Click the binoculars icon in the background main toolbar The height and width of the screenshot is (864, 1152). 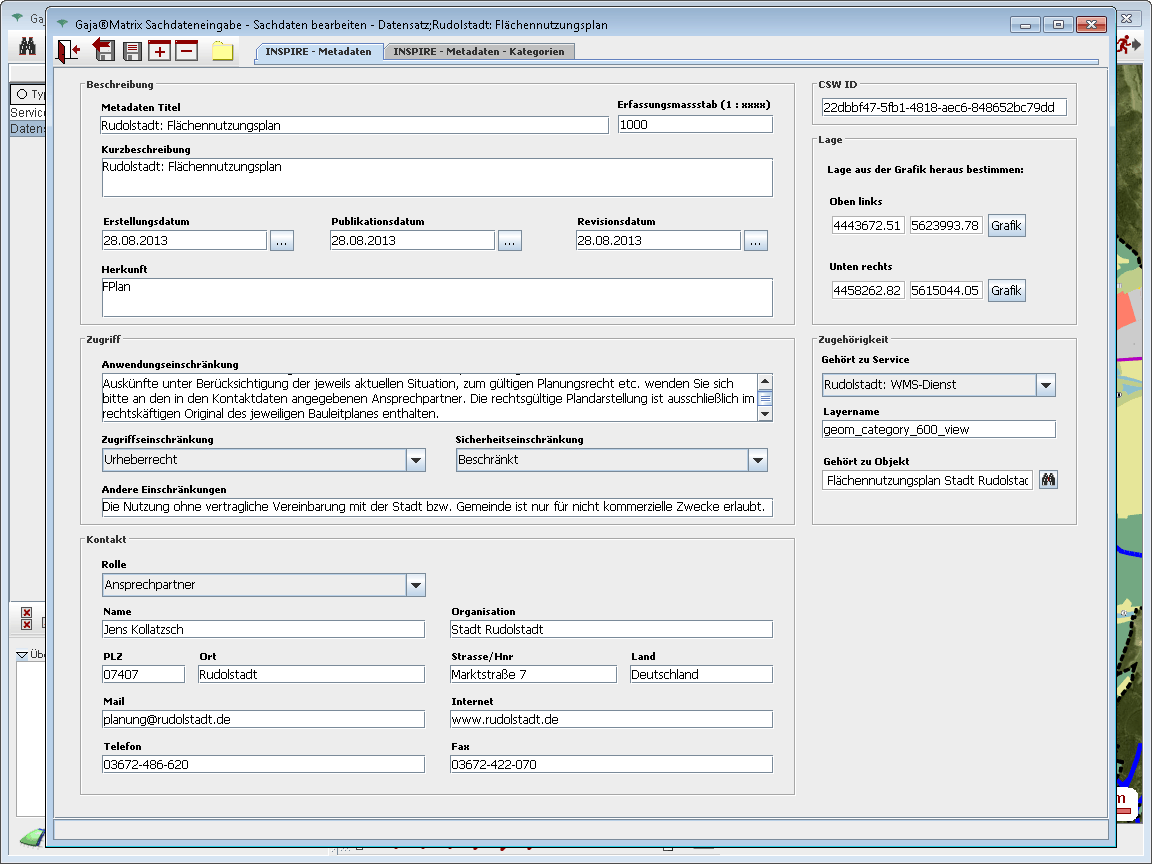[x=28, y=46]
